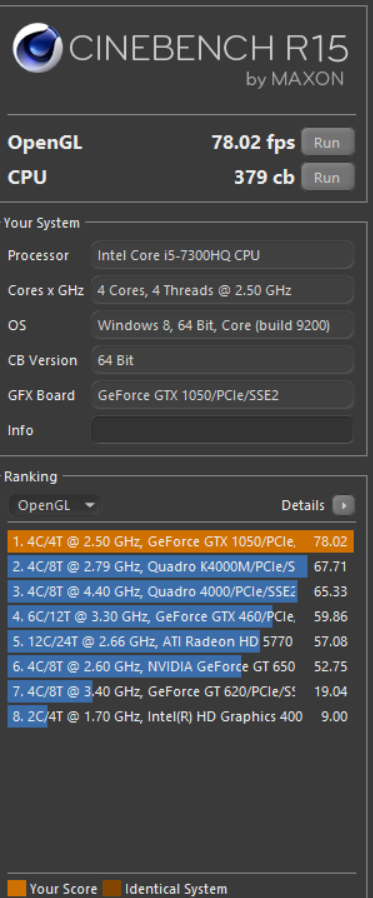Run the CPU benchmark
Viewport: 373px width, 898px height.
[327, 177]
